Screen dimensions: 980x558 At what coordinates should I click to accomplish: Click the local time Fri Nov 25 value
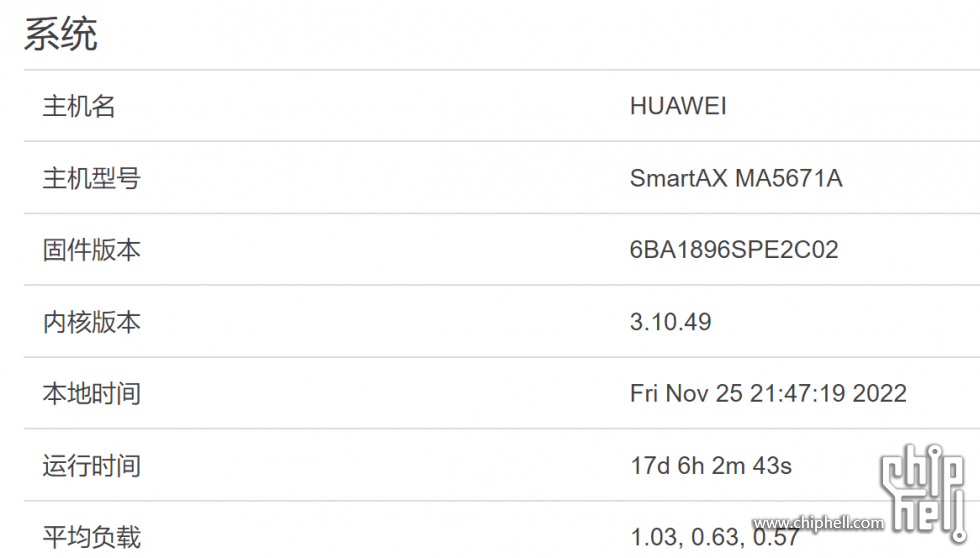[768, 394]
